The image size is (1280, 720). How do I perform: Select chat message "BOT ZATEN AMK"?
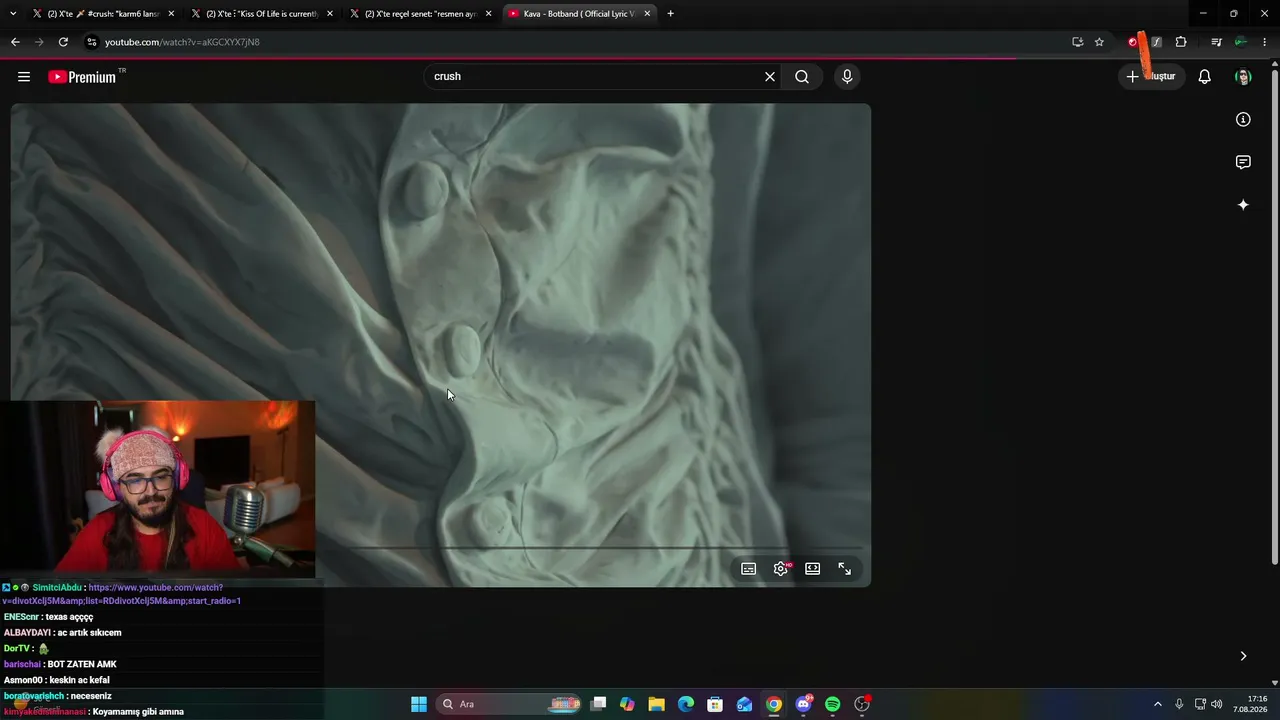coord(82,664)
